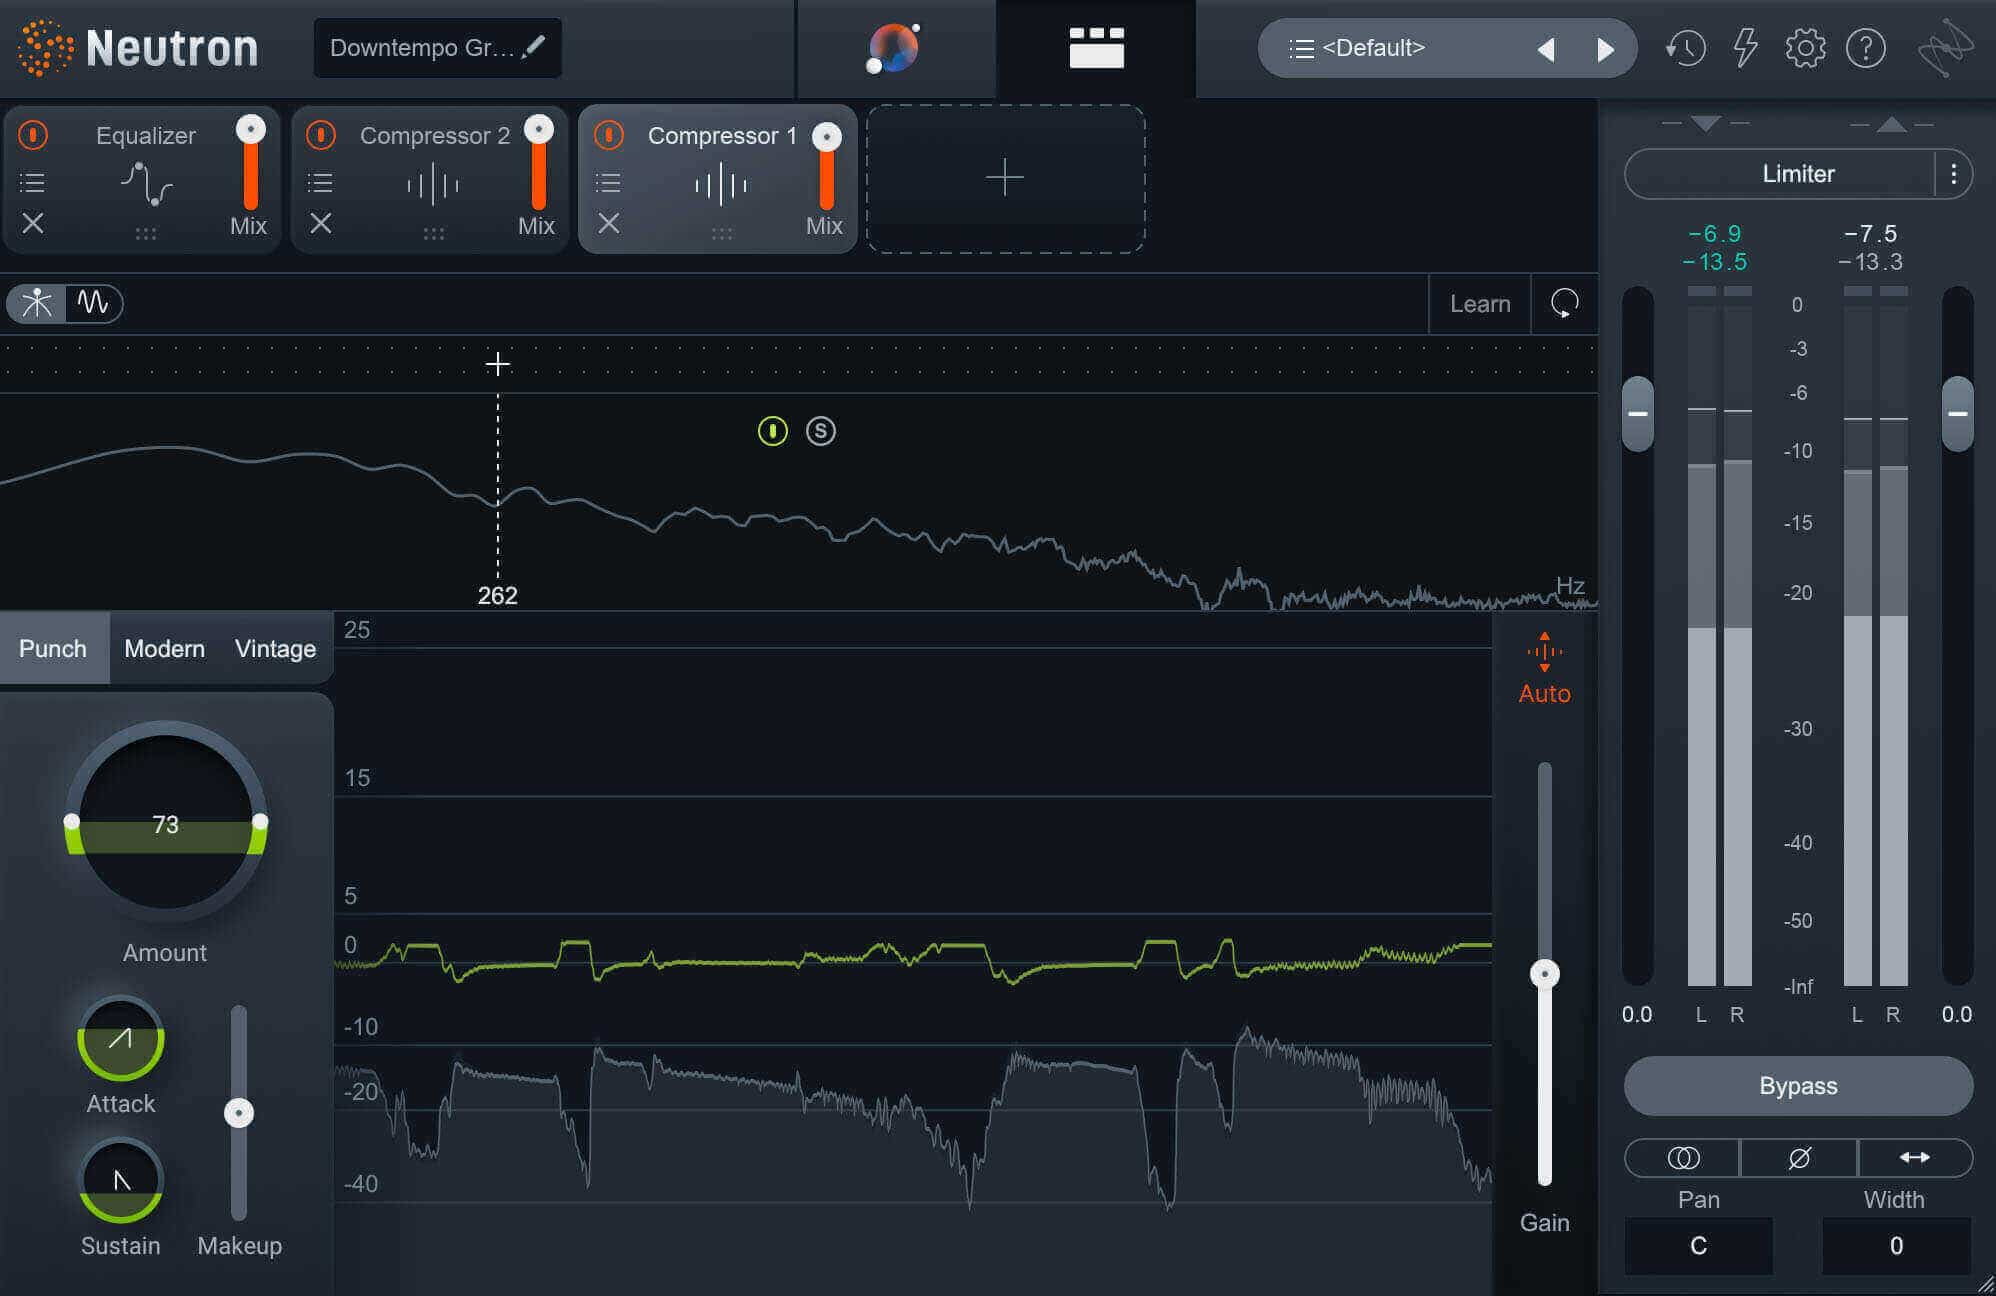1996x1296 pixels.
Task: Open the Mix Assistant orb
Action: [x=893, y=48]
